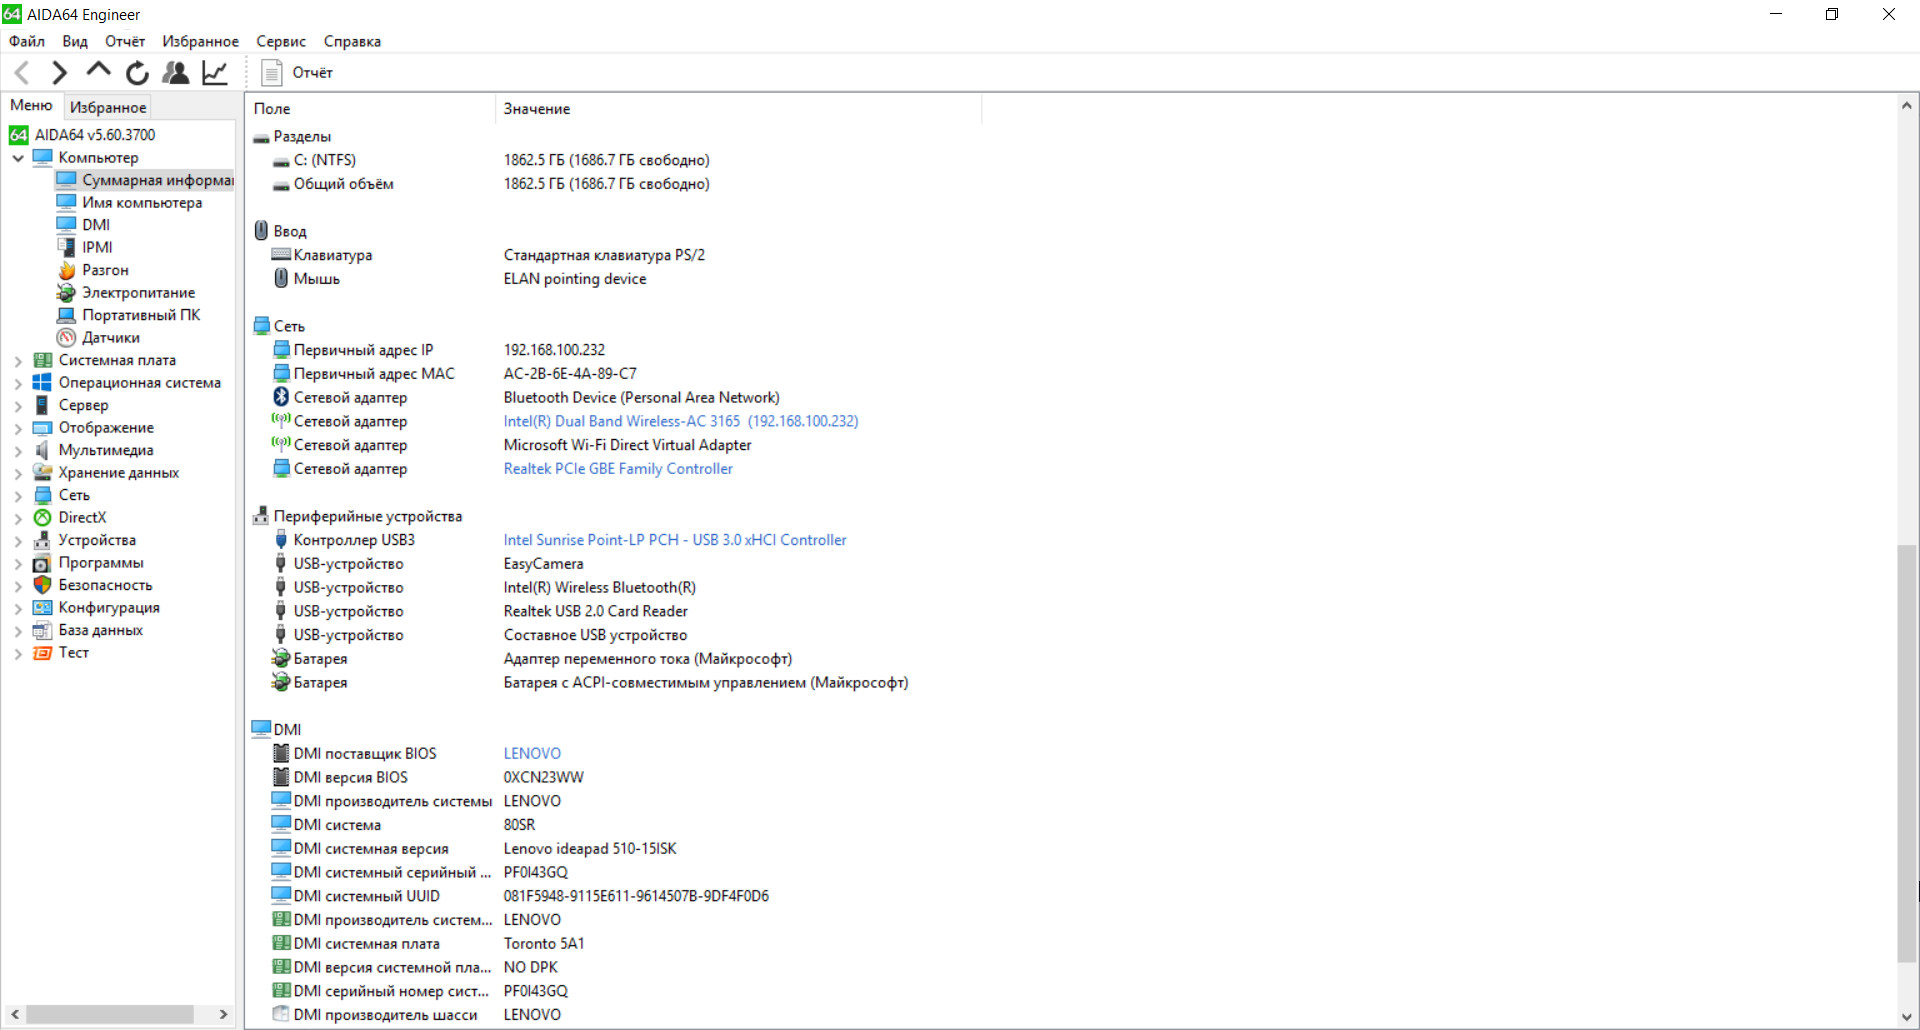Click the Безопасность shield icon
The width and height of the screenshot is (1920, 1030).
click(x=43, y=585)
